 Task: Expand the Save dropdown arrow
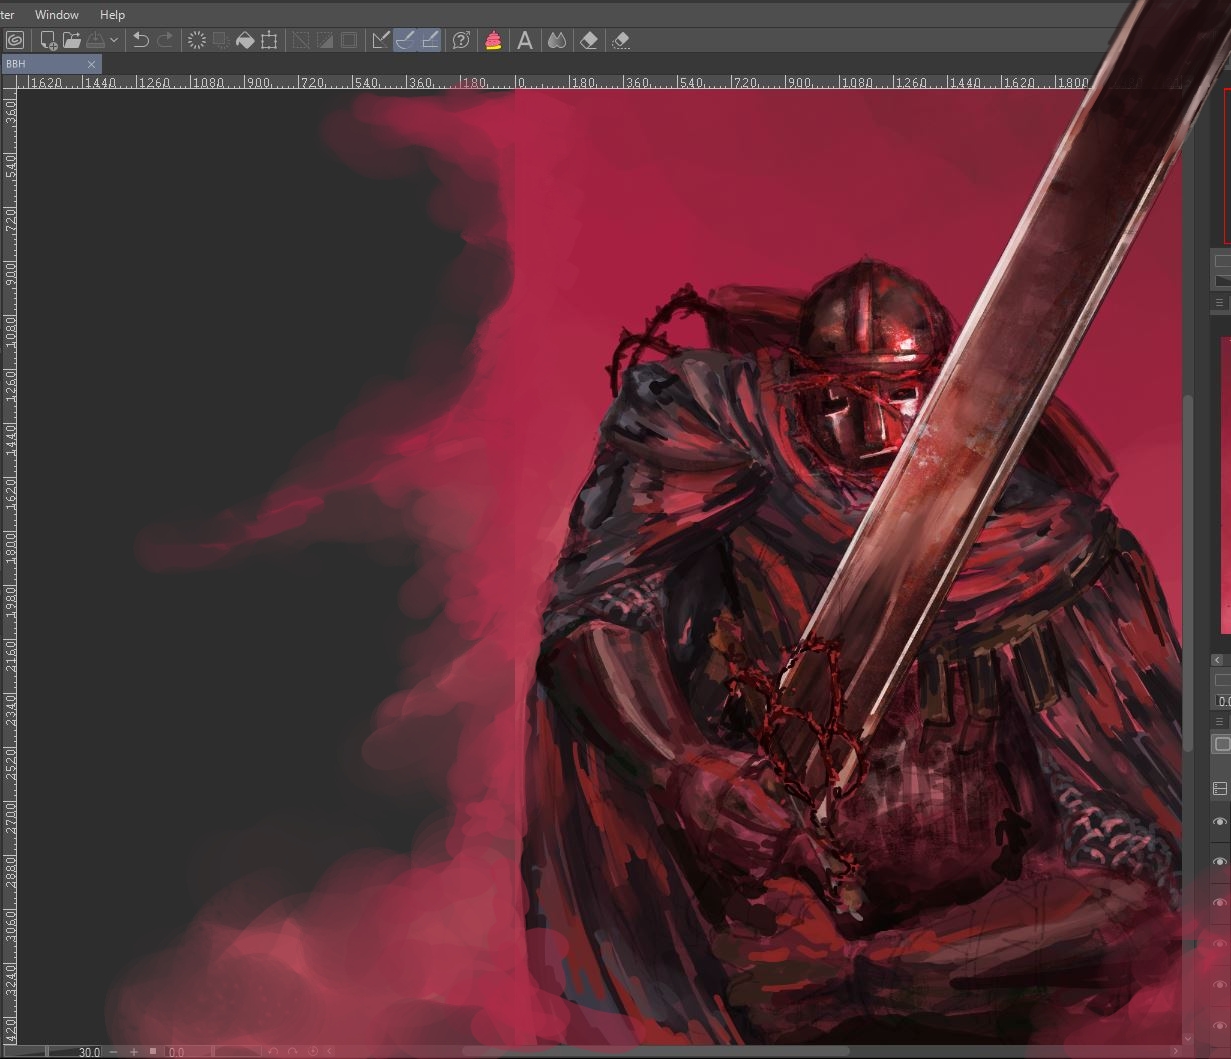[x=114, y=40]
